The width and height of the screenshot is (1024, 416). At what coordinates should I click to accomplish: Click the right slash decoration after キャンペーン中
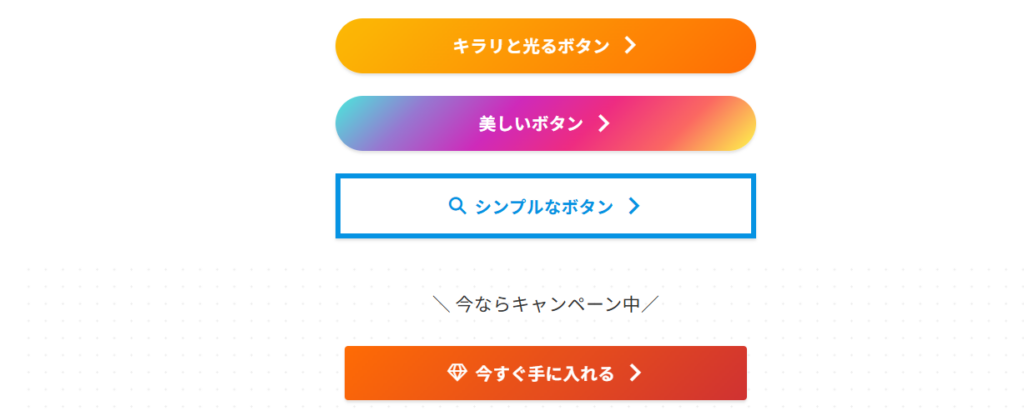[x=650, y=304]
